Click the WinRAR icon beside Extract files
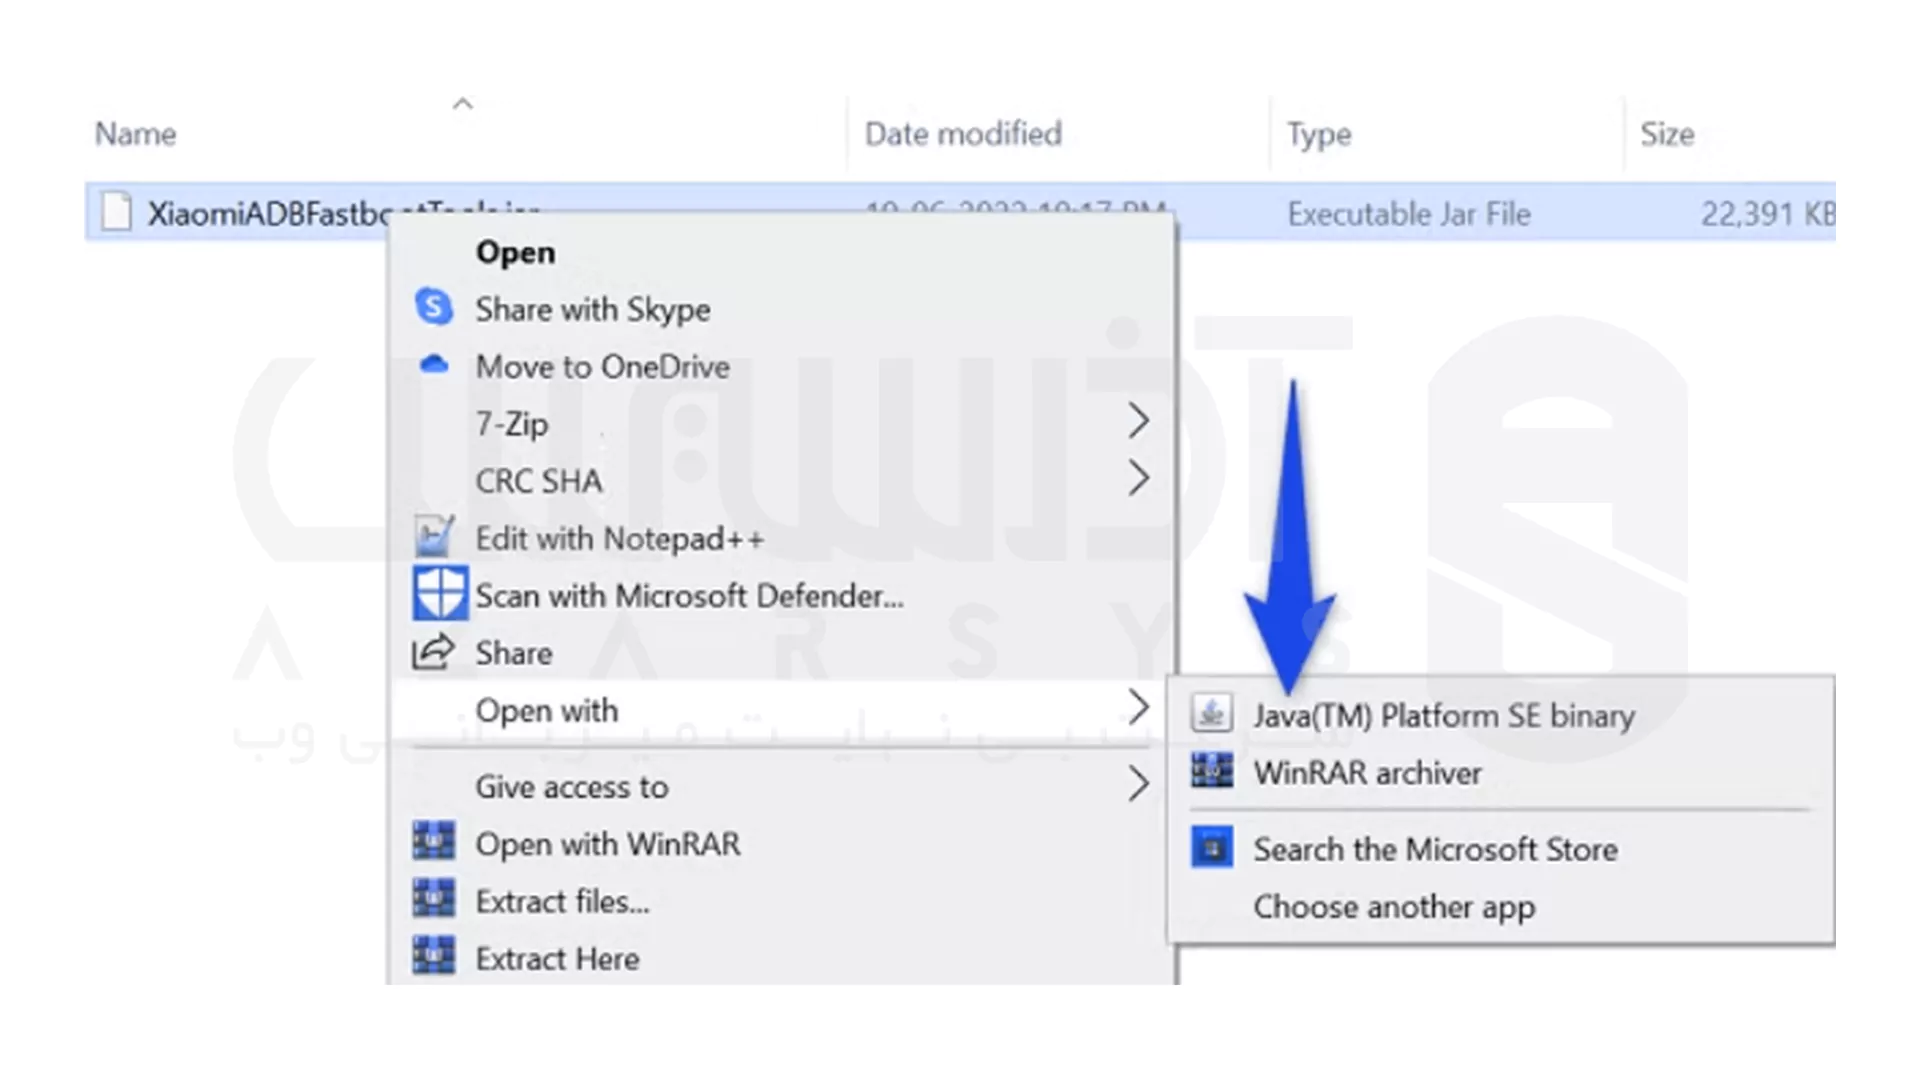 (434, 899)
